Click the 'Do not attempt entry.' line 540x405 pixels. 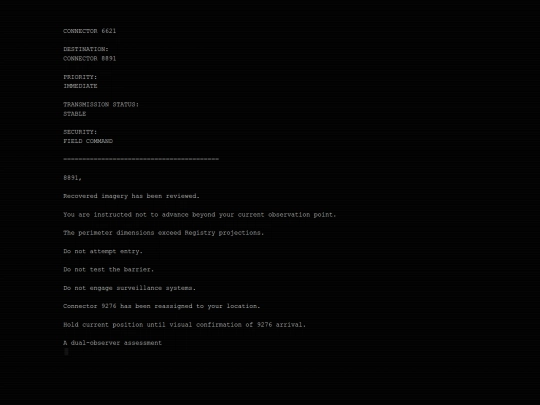click(x=103, y=251)
